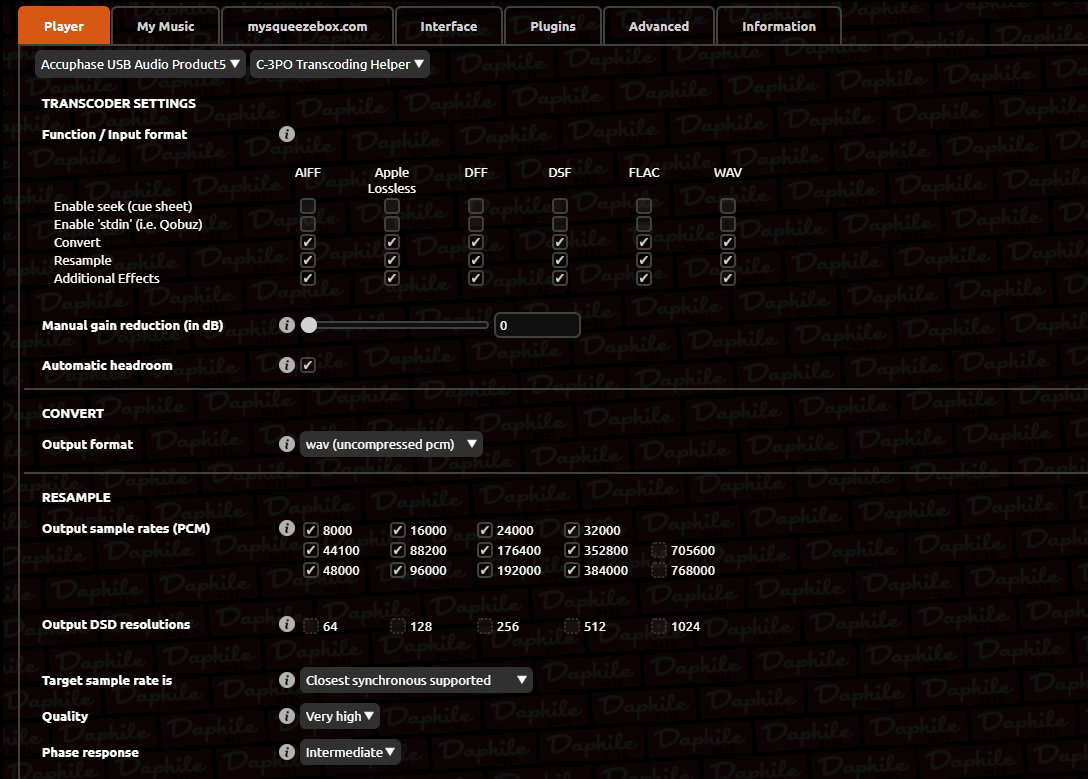Open info icon beside Quality setting
This screenshot has width=1088, height=779.
(x=287, y=716)
